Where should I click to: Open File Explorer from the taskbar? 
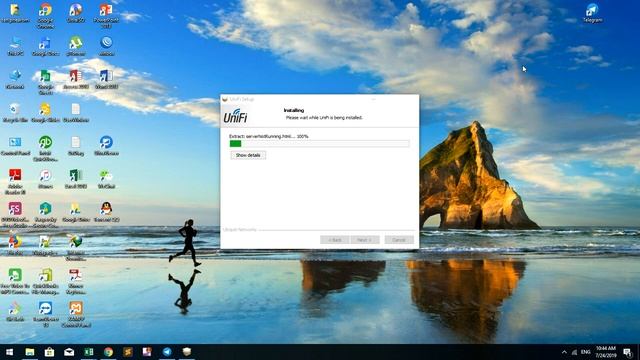tap(29, 352)
